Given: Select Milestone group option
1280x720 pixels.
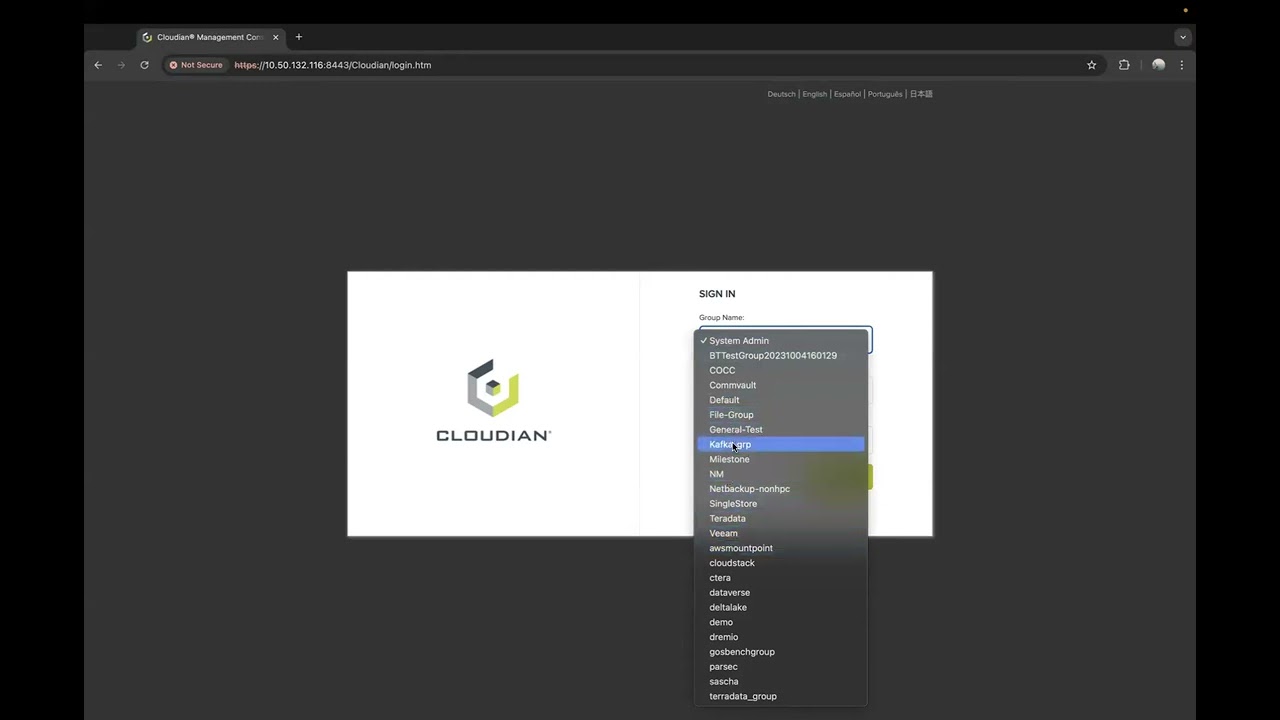Looking at the screenshot, I should coord(780,459).
